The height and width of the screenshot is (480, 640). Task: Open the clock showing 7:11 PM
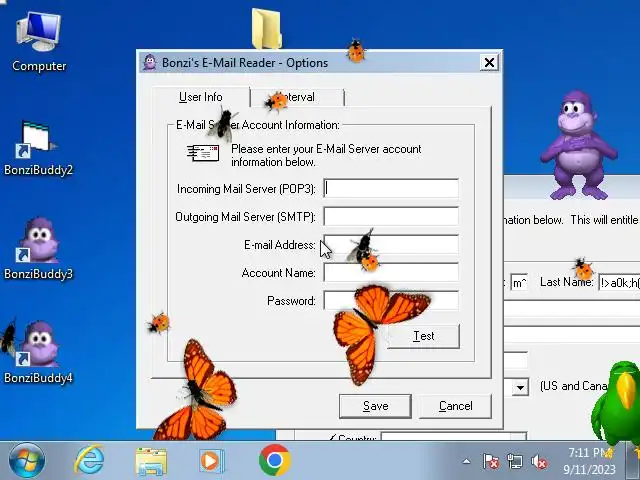click(x=589, y=461)
